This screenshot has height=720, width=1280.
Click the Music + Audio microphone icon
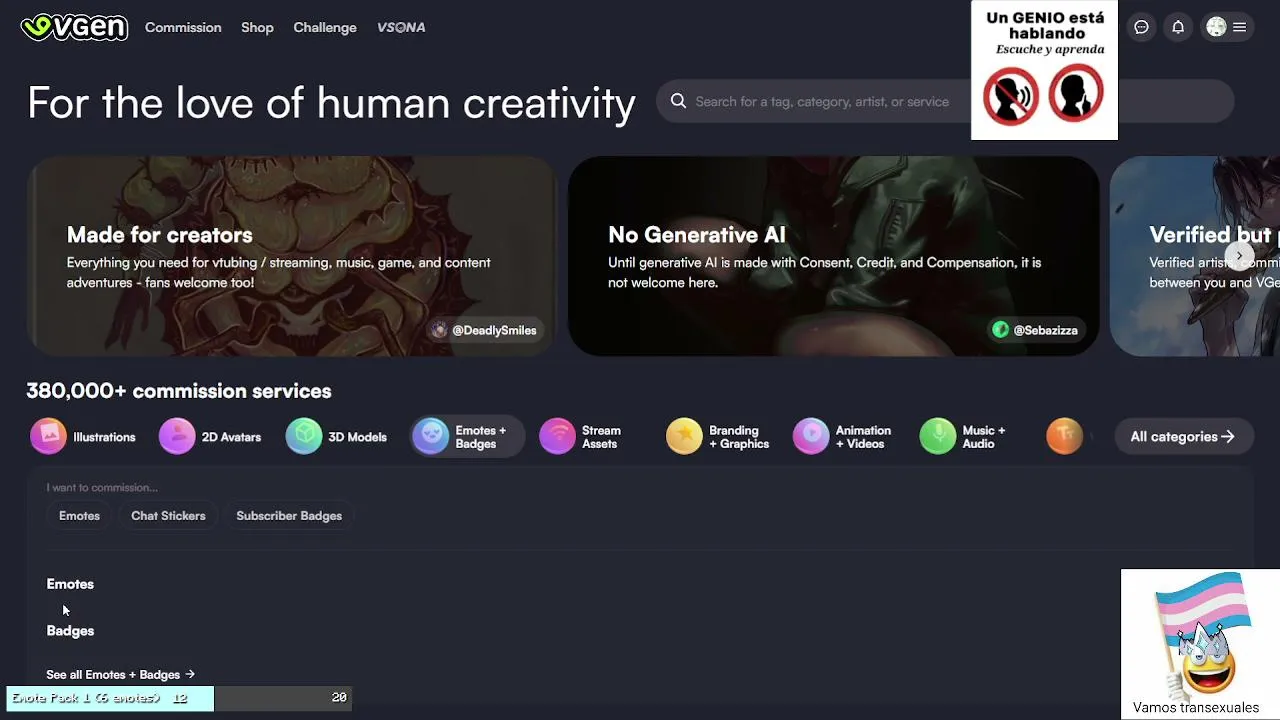coord(938,437)
